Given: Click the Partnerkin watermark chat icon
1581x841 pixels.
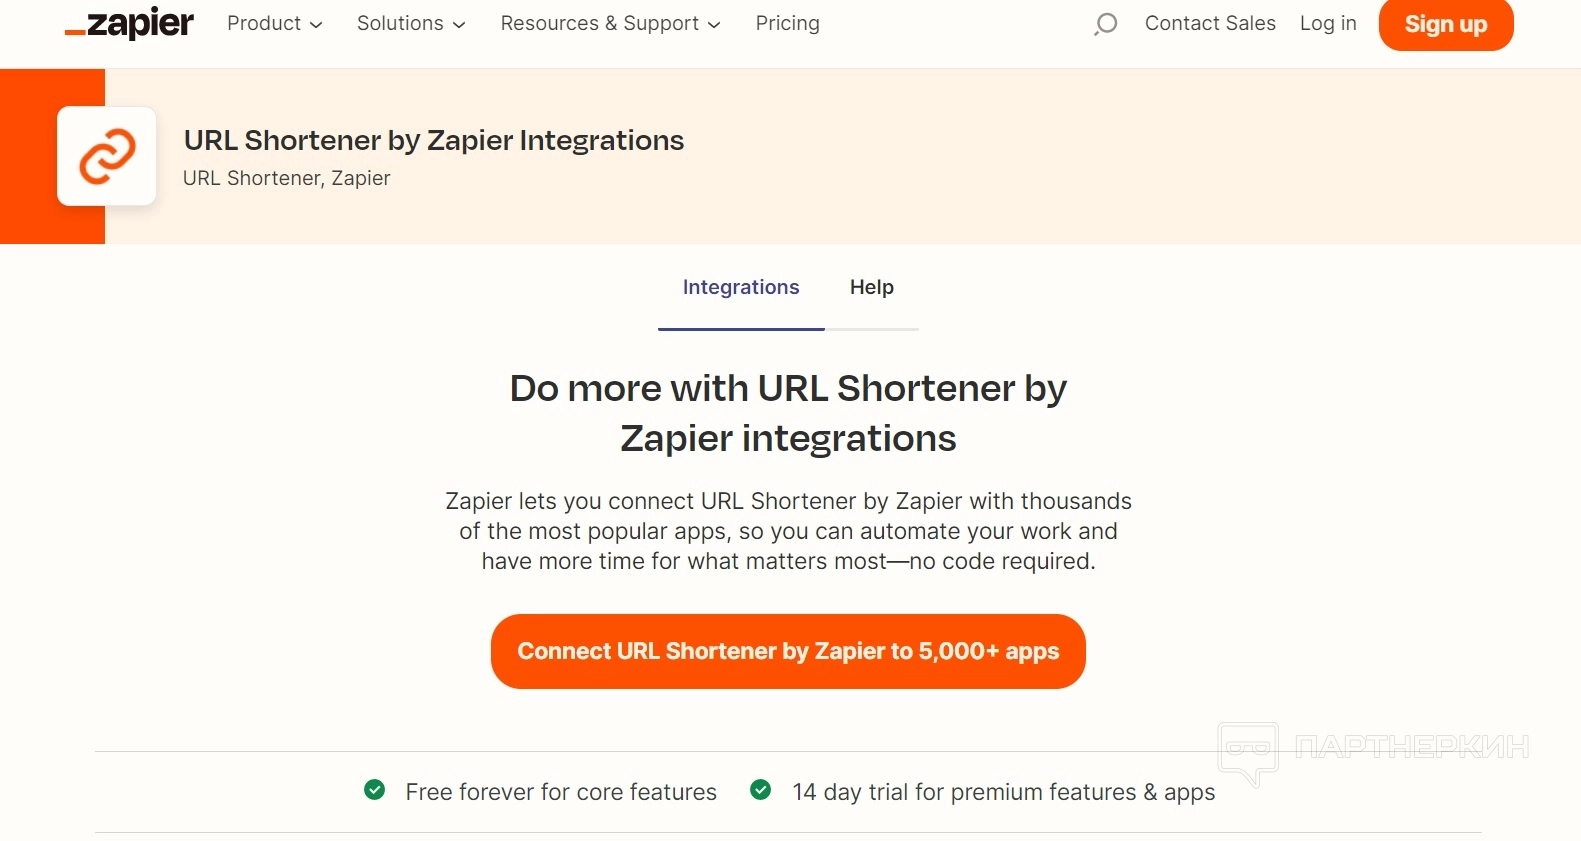Looking at the screenshot, I should click(1247, 750).
